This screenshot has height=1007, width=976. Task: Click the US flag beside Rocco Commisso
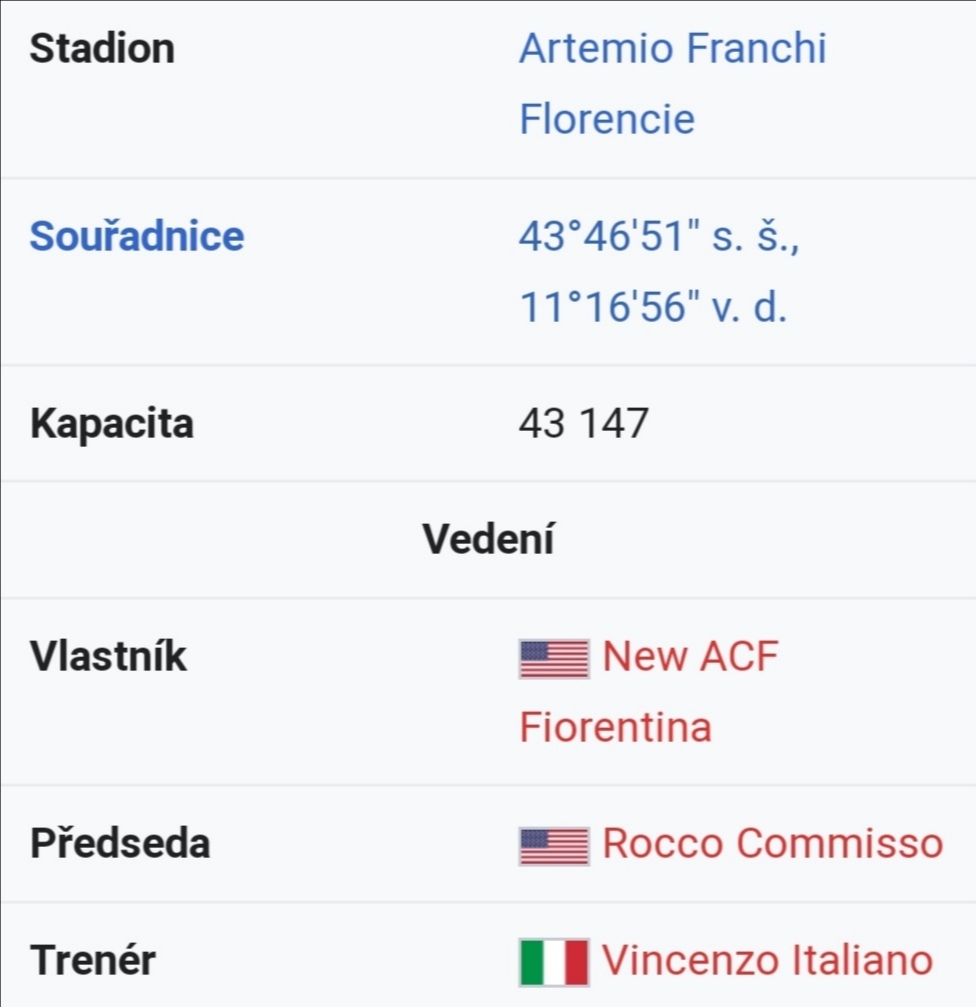(x=554, y=846)
